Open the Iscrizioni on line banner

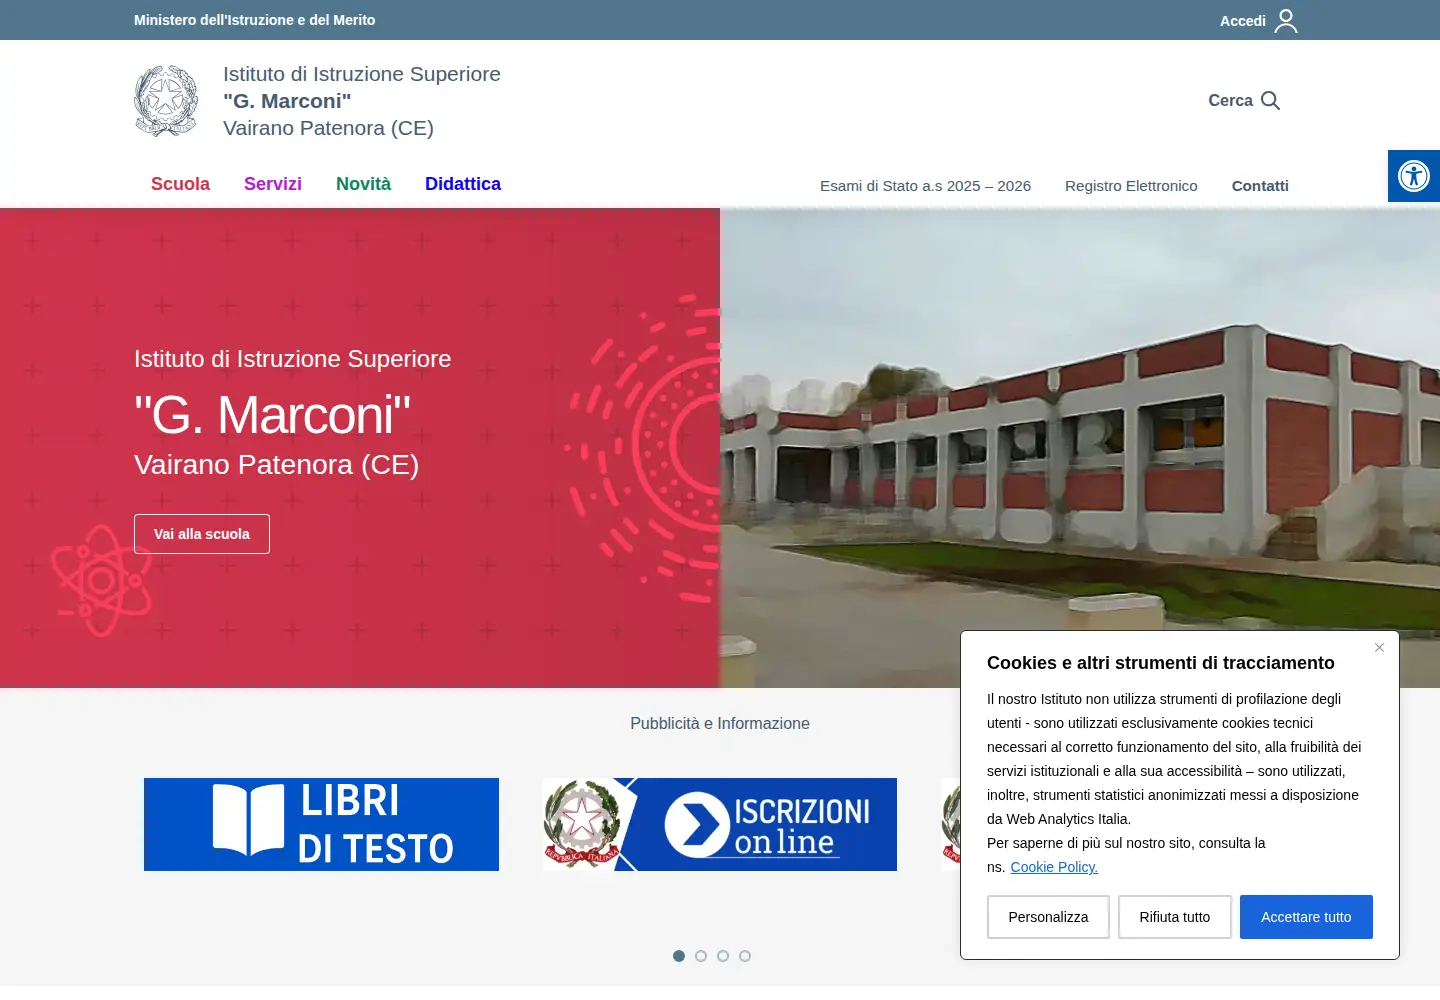tap(719, 824)
